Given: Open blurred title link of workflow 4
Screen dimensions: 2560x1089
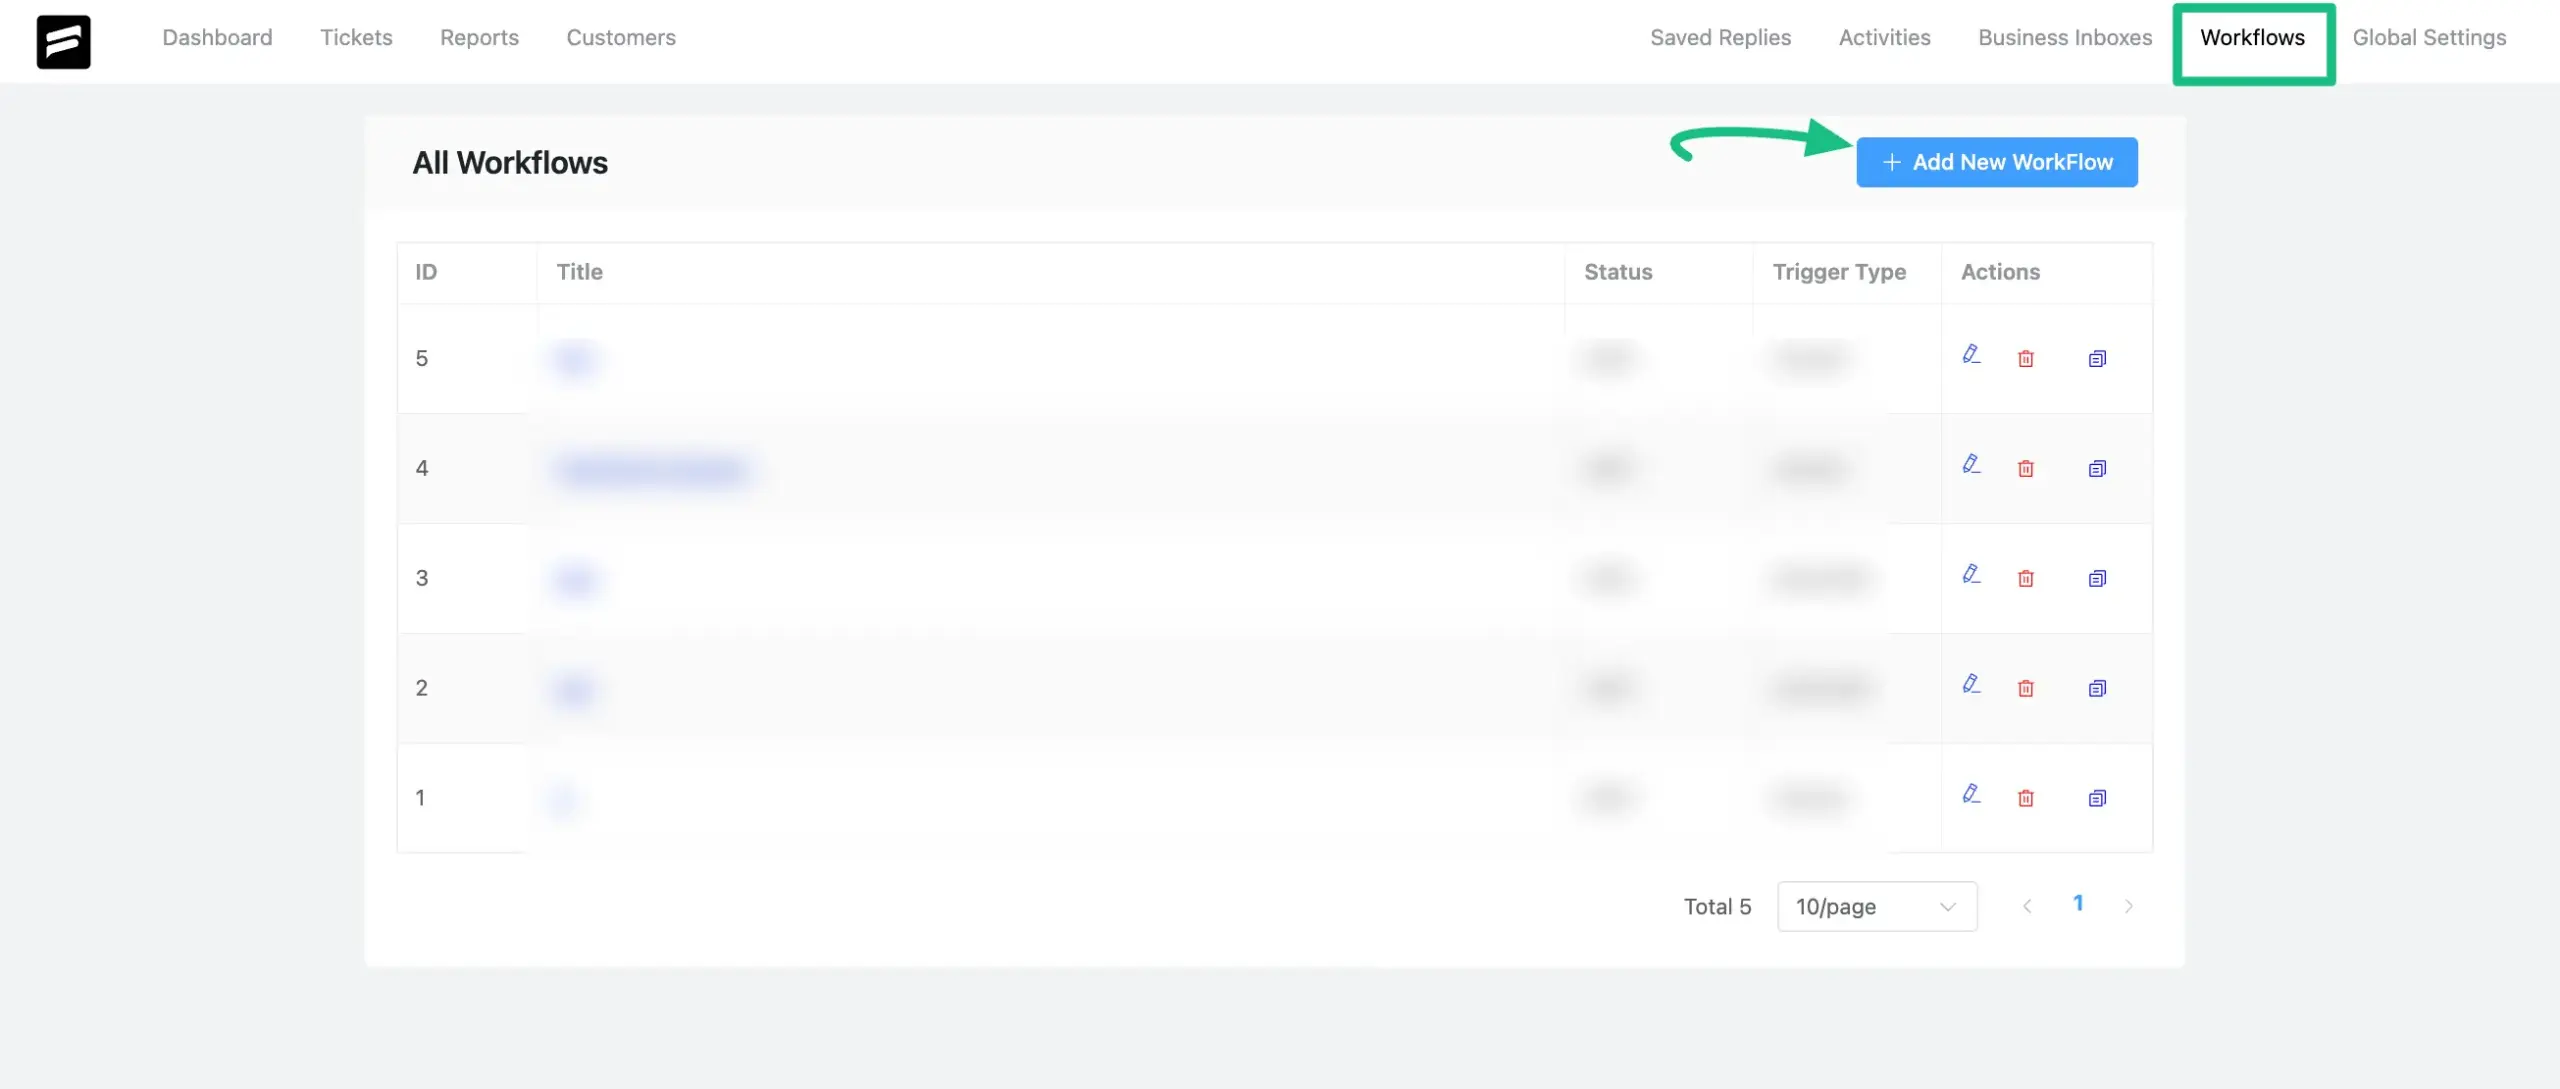Looking at the screenshot, I should point(651,469).
